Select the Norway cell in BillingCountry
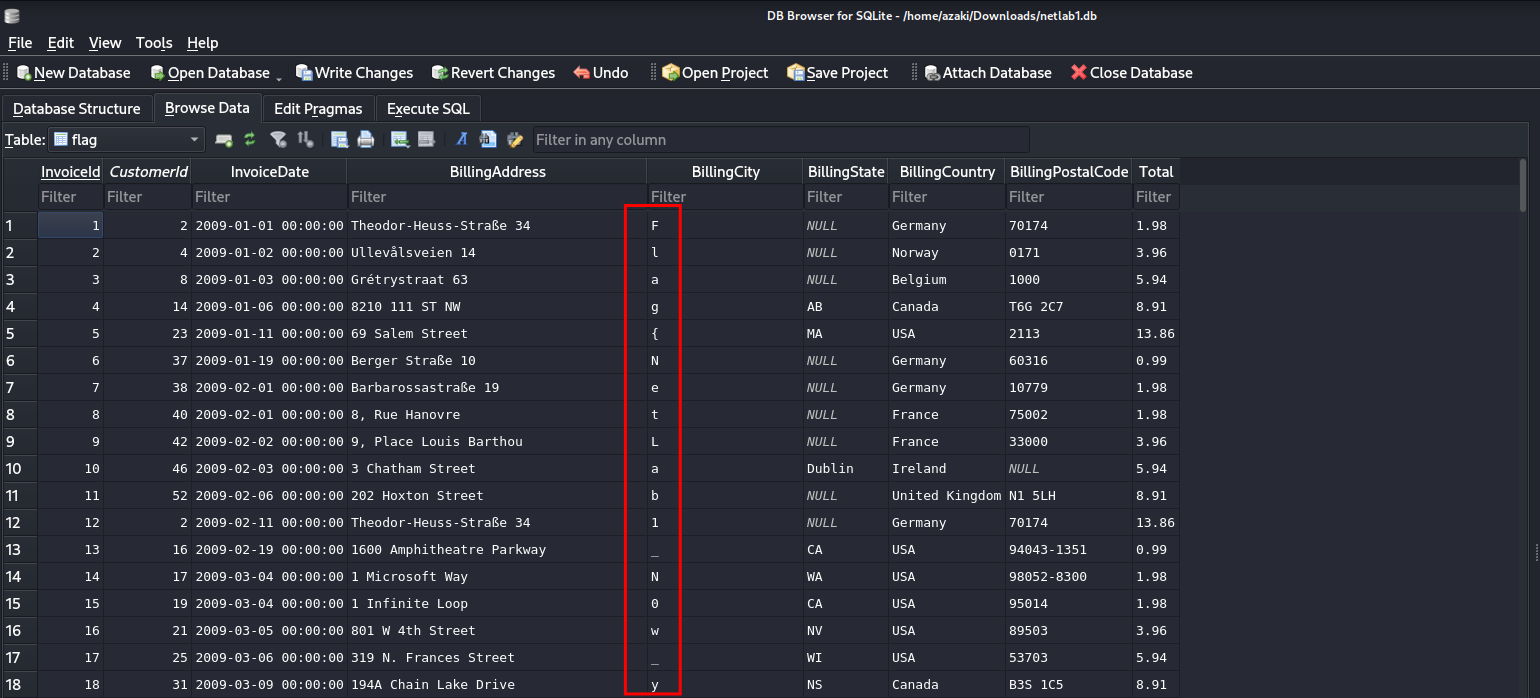Viewport: 1540px width, 698px height. [946, 253]
